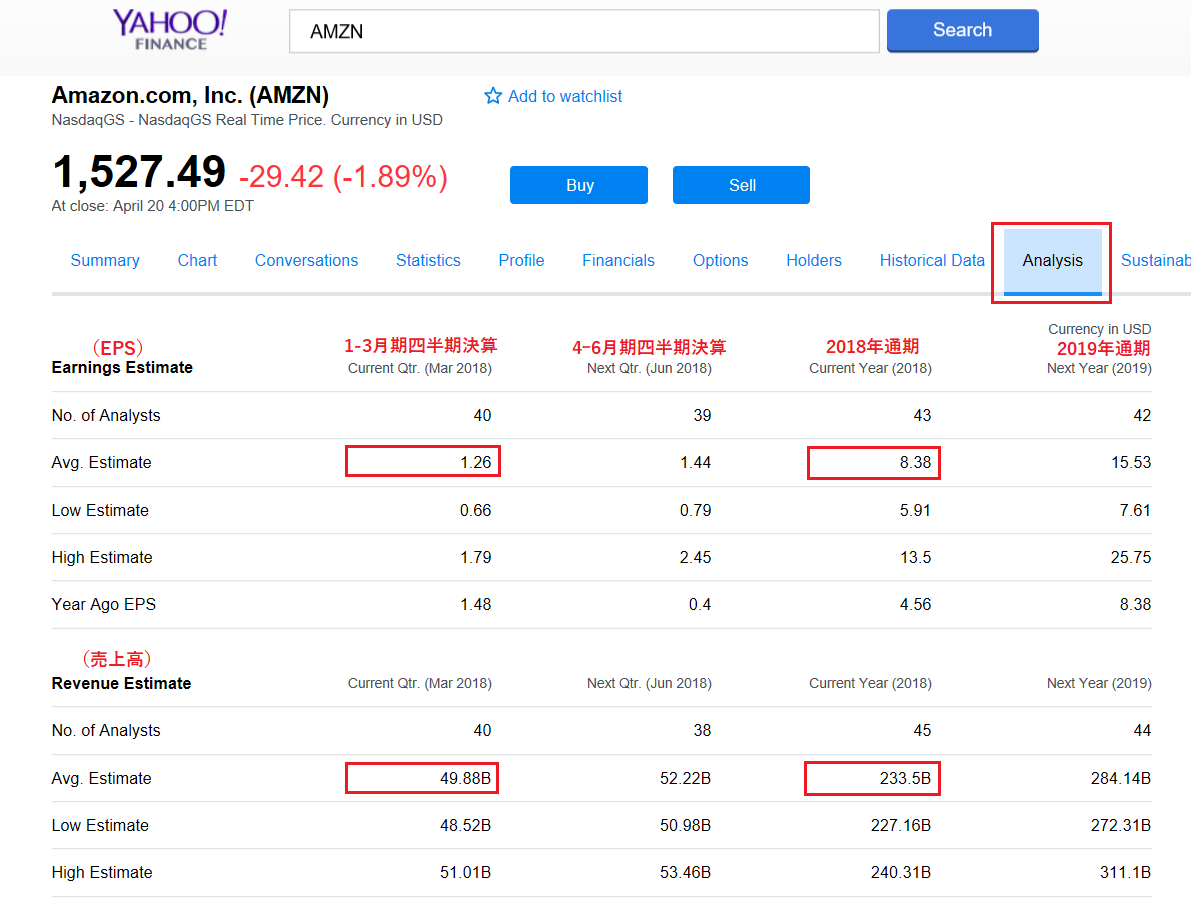This screenshot has height=903, width=1191.
Task: Switch to the Options tab
Action: pyautogui.click(x=720, y=260)
